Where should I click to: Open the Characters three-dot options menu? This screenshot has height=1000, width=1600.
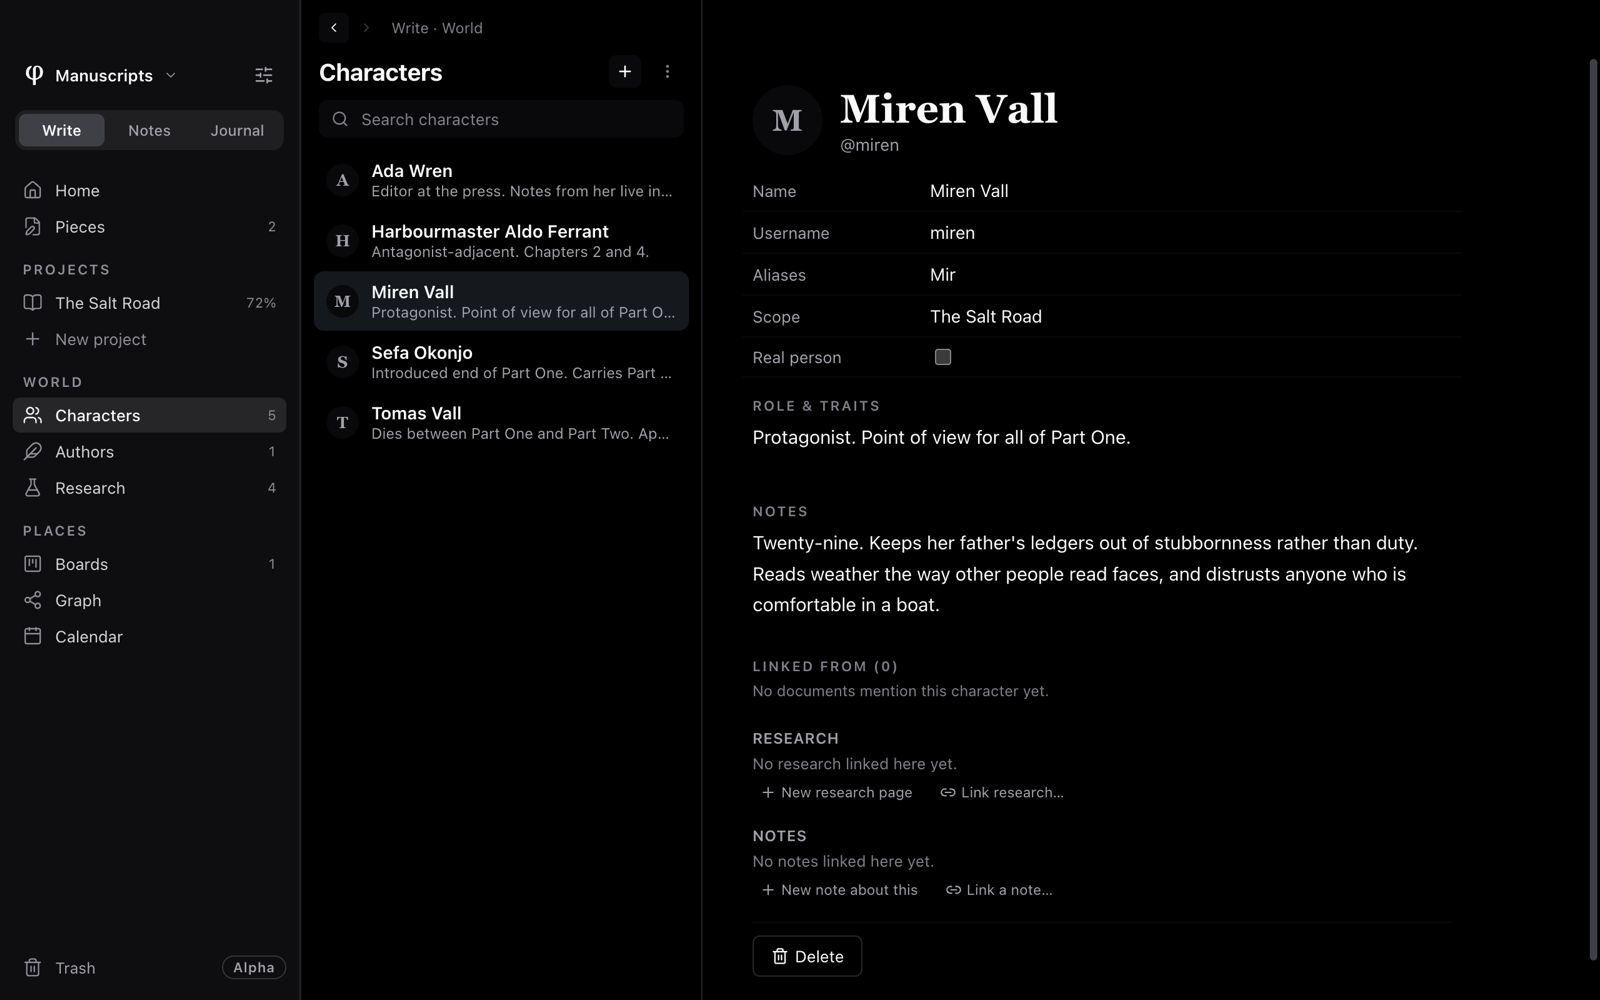click(x=667, y=72)
